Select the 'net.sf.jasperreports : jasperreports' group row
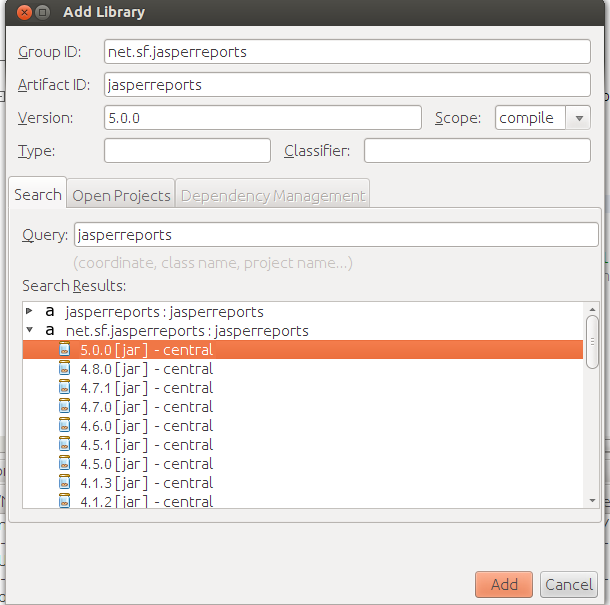 click(303, 331)
